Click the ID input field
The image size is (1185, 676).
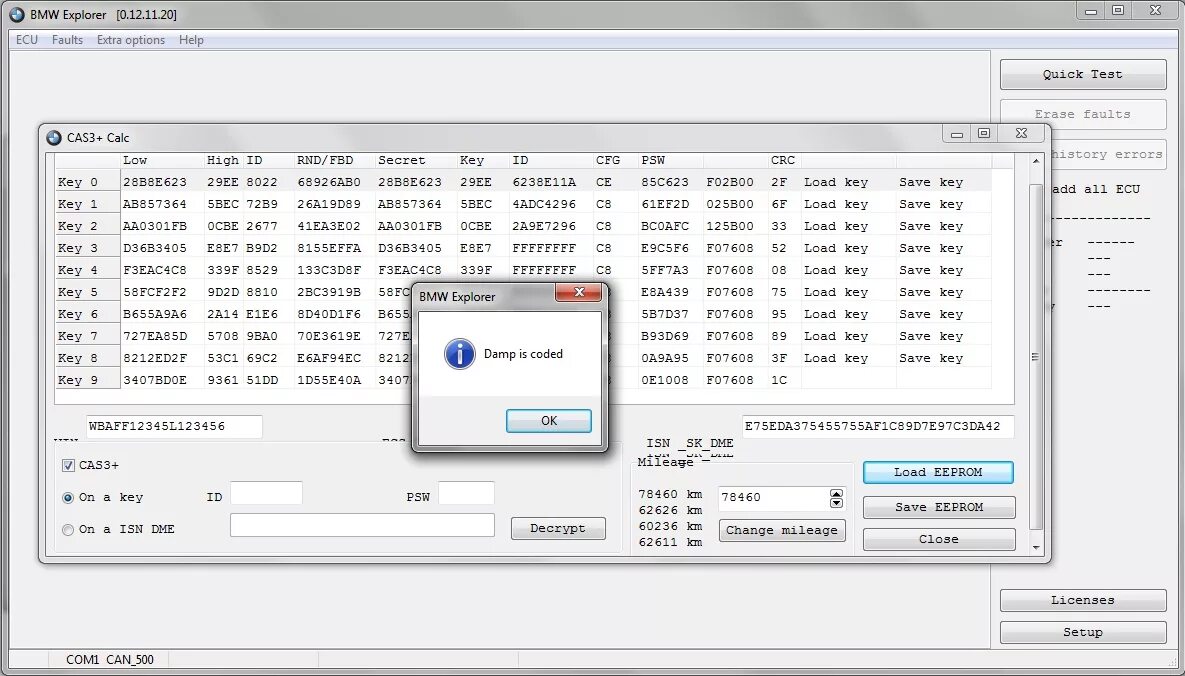click(x=266, y=493)
